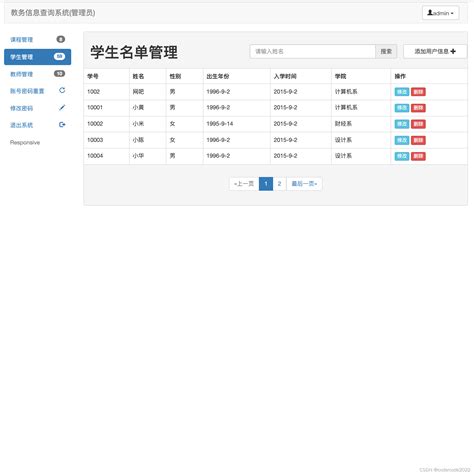Click the user icon next to admin
The height and width of the screenshot is (474, 474).
pos(430,13)
